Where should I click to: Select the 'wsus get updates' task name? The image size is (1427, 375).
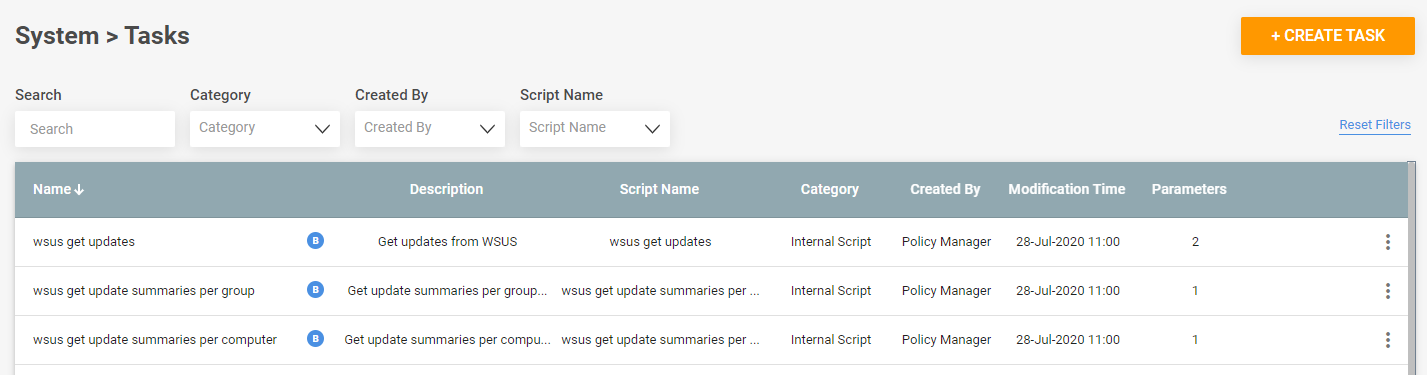84,242
